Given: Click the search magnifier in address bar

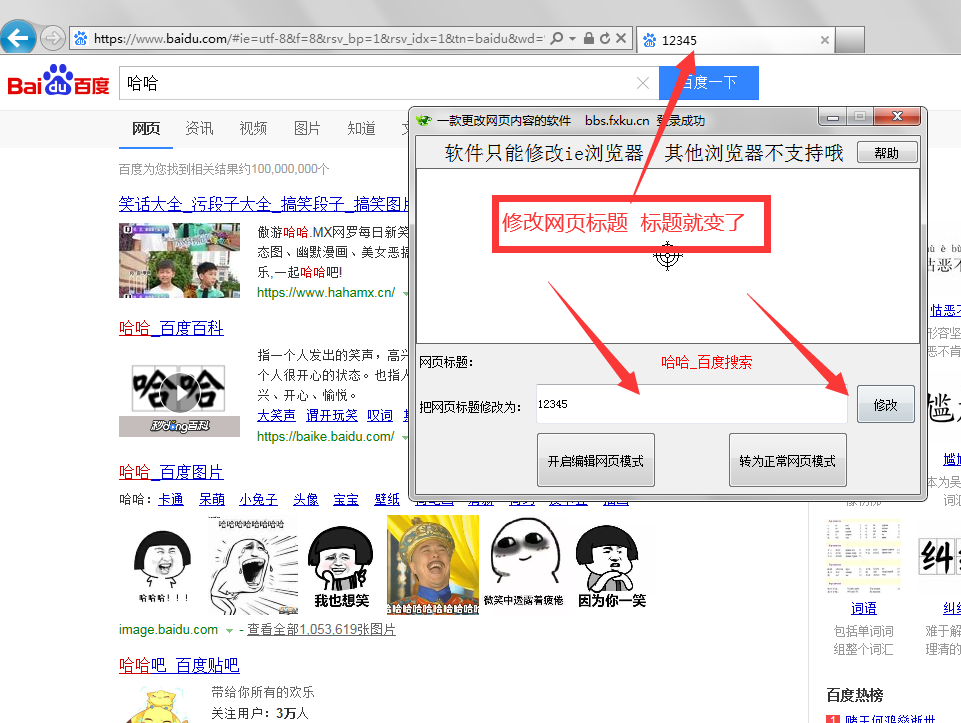Looking at the screenshot, I should pos(557,39).
